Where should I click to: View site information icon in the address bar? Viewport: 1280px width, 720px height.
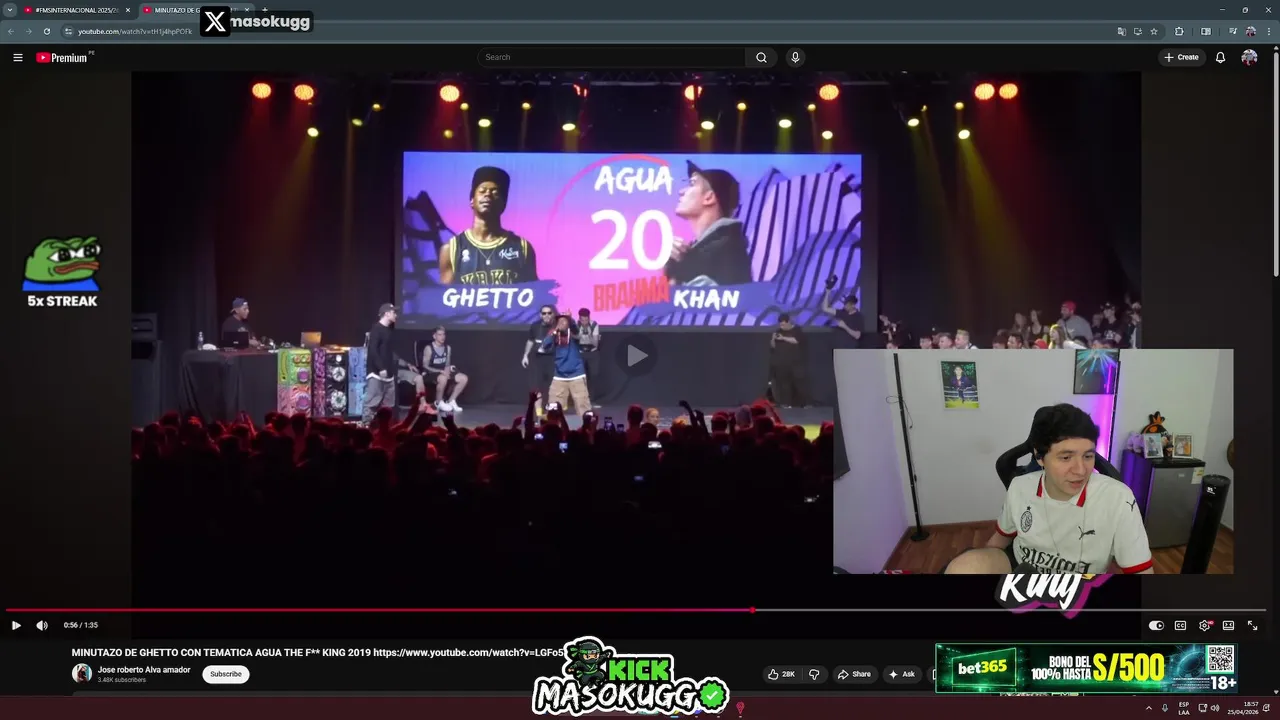click(x=68, y=31)
